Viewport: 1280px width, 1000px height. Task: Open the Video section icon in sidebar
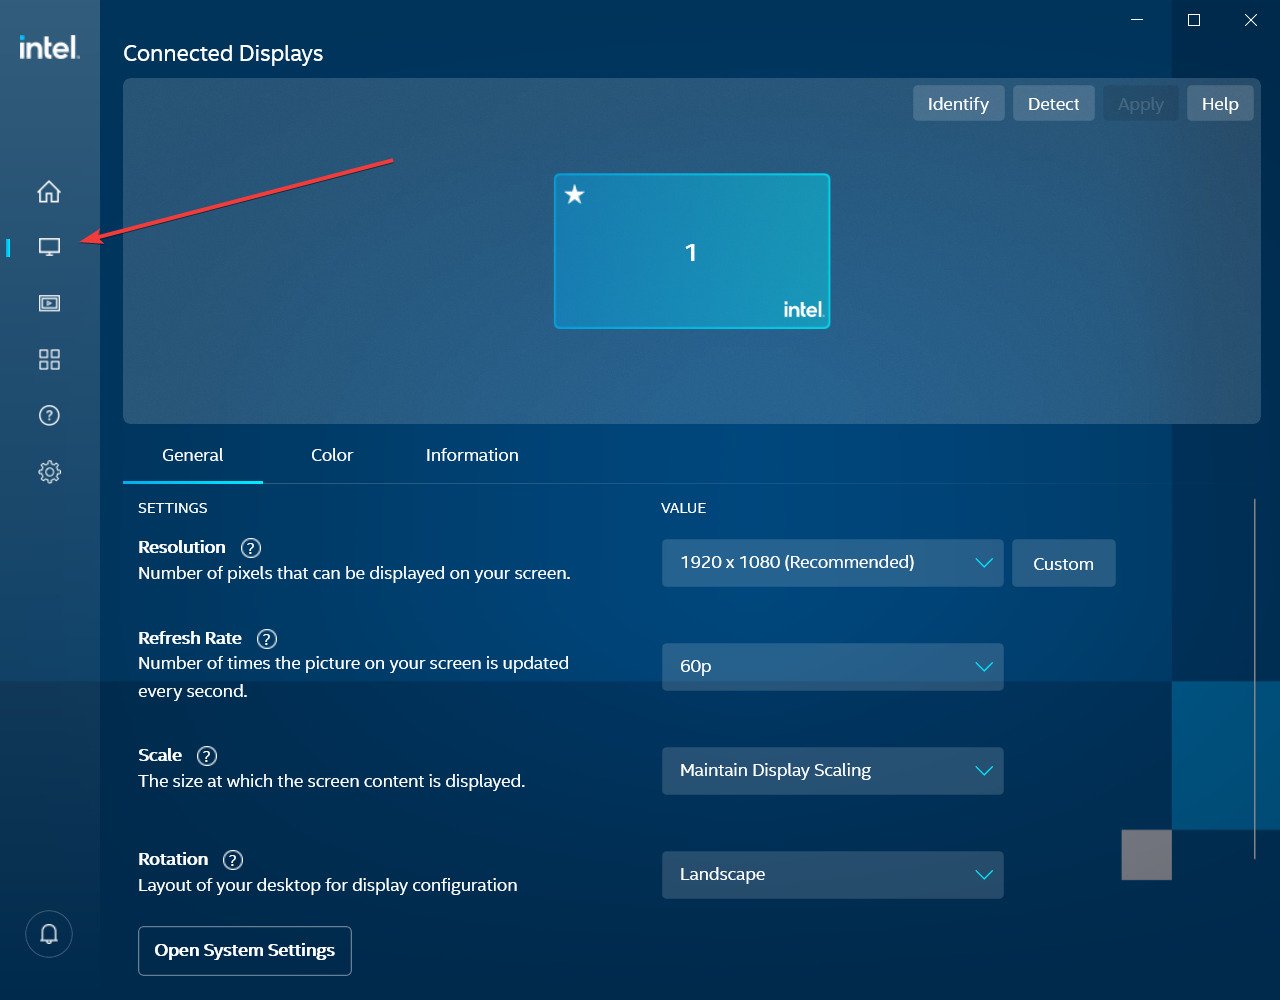pyautogui.click(x=49, y=303)
